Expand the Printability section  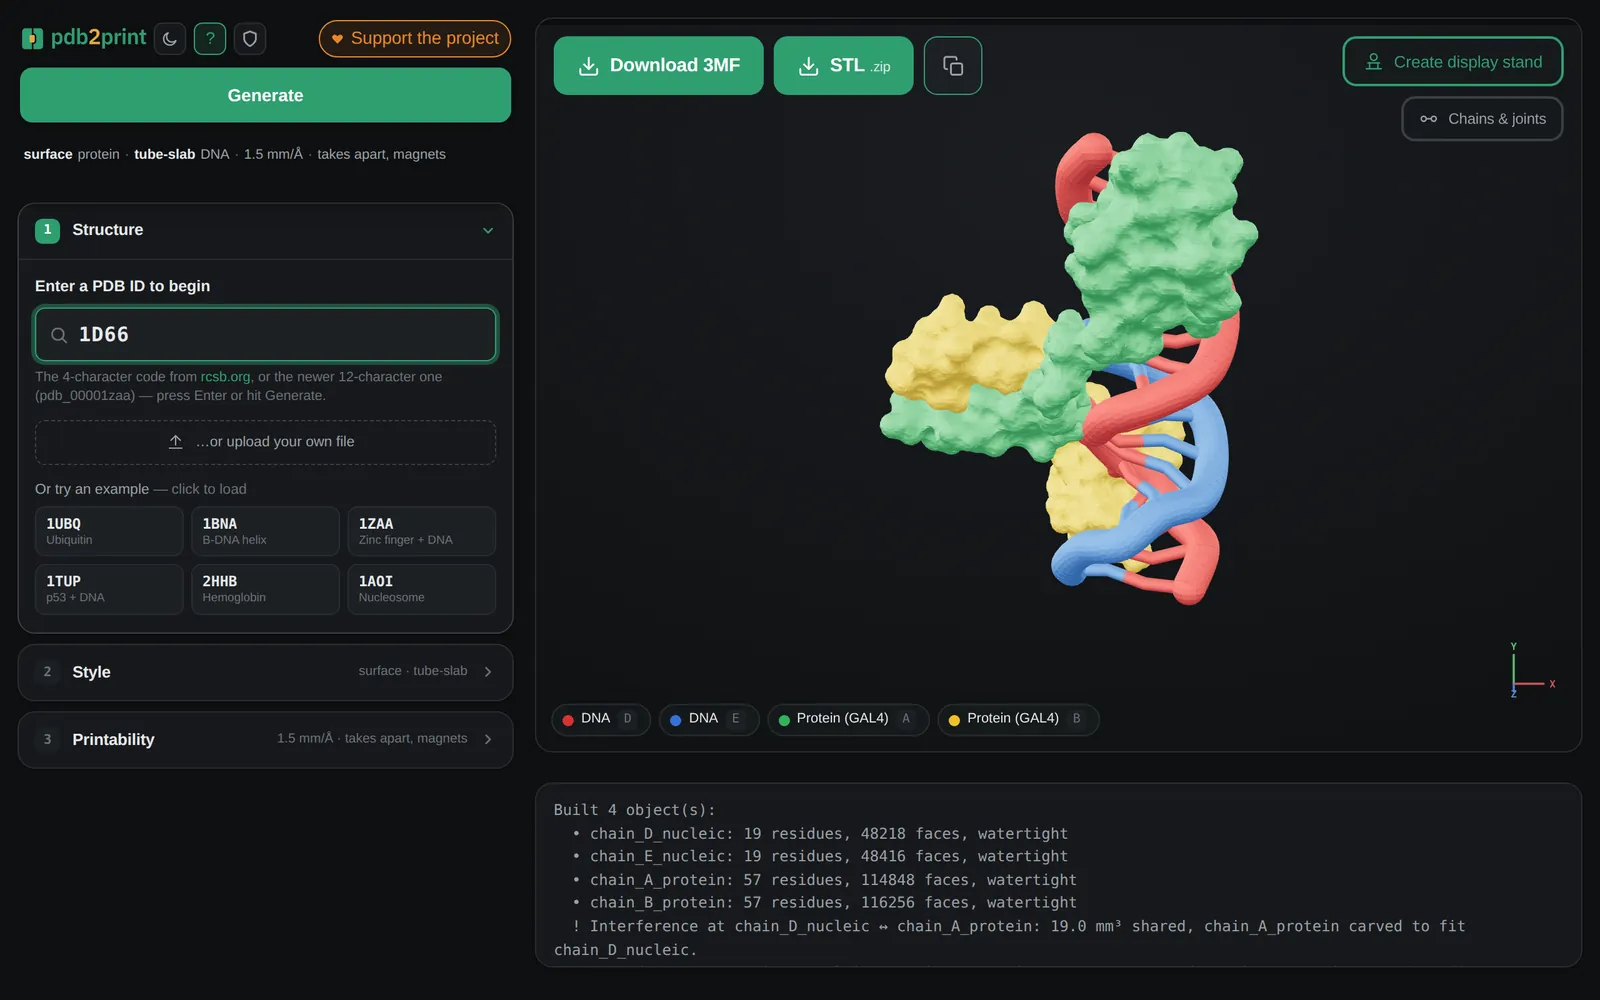click(265, 739)
